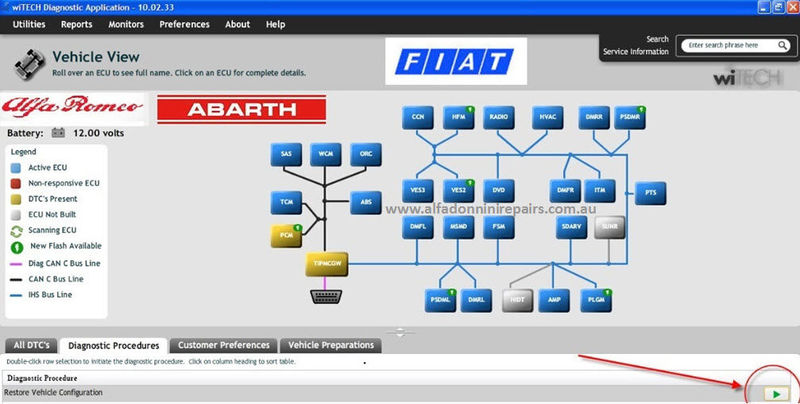Switch to the All DTC's tab
The height and width of the screenshot is (404, 800).
(31, 345)
